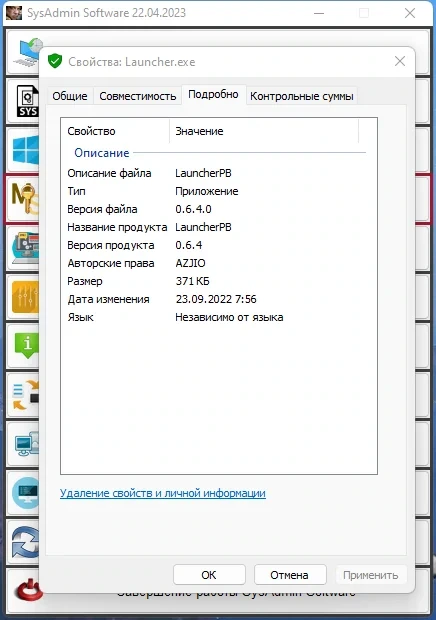This screenshot has height=620, width=436.
Task: Click the Отмена button
Action: point(290,575)
